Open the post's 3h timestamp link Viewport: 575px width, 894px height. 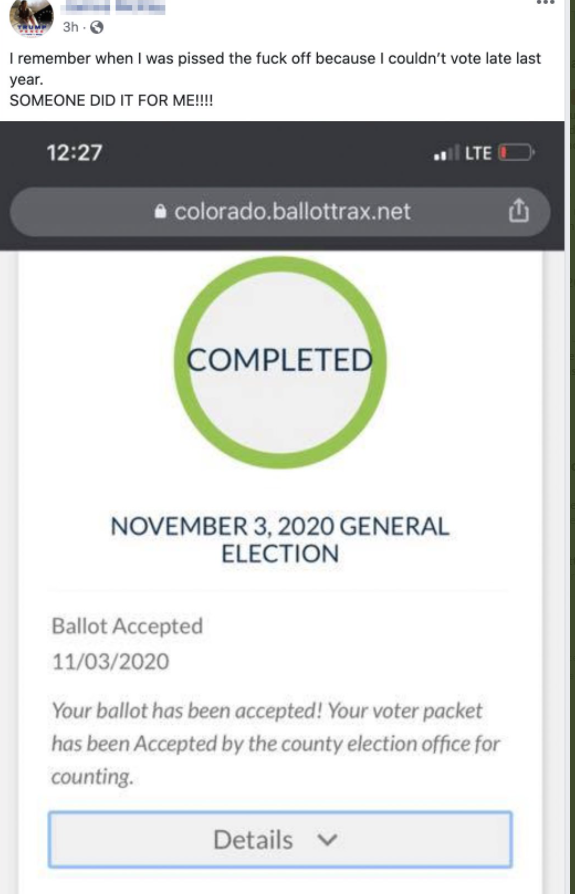click(x=71, y=27)
